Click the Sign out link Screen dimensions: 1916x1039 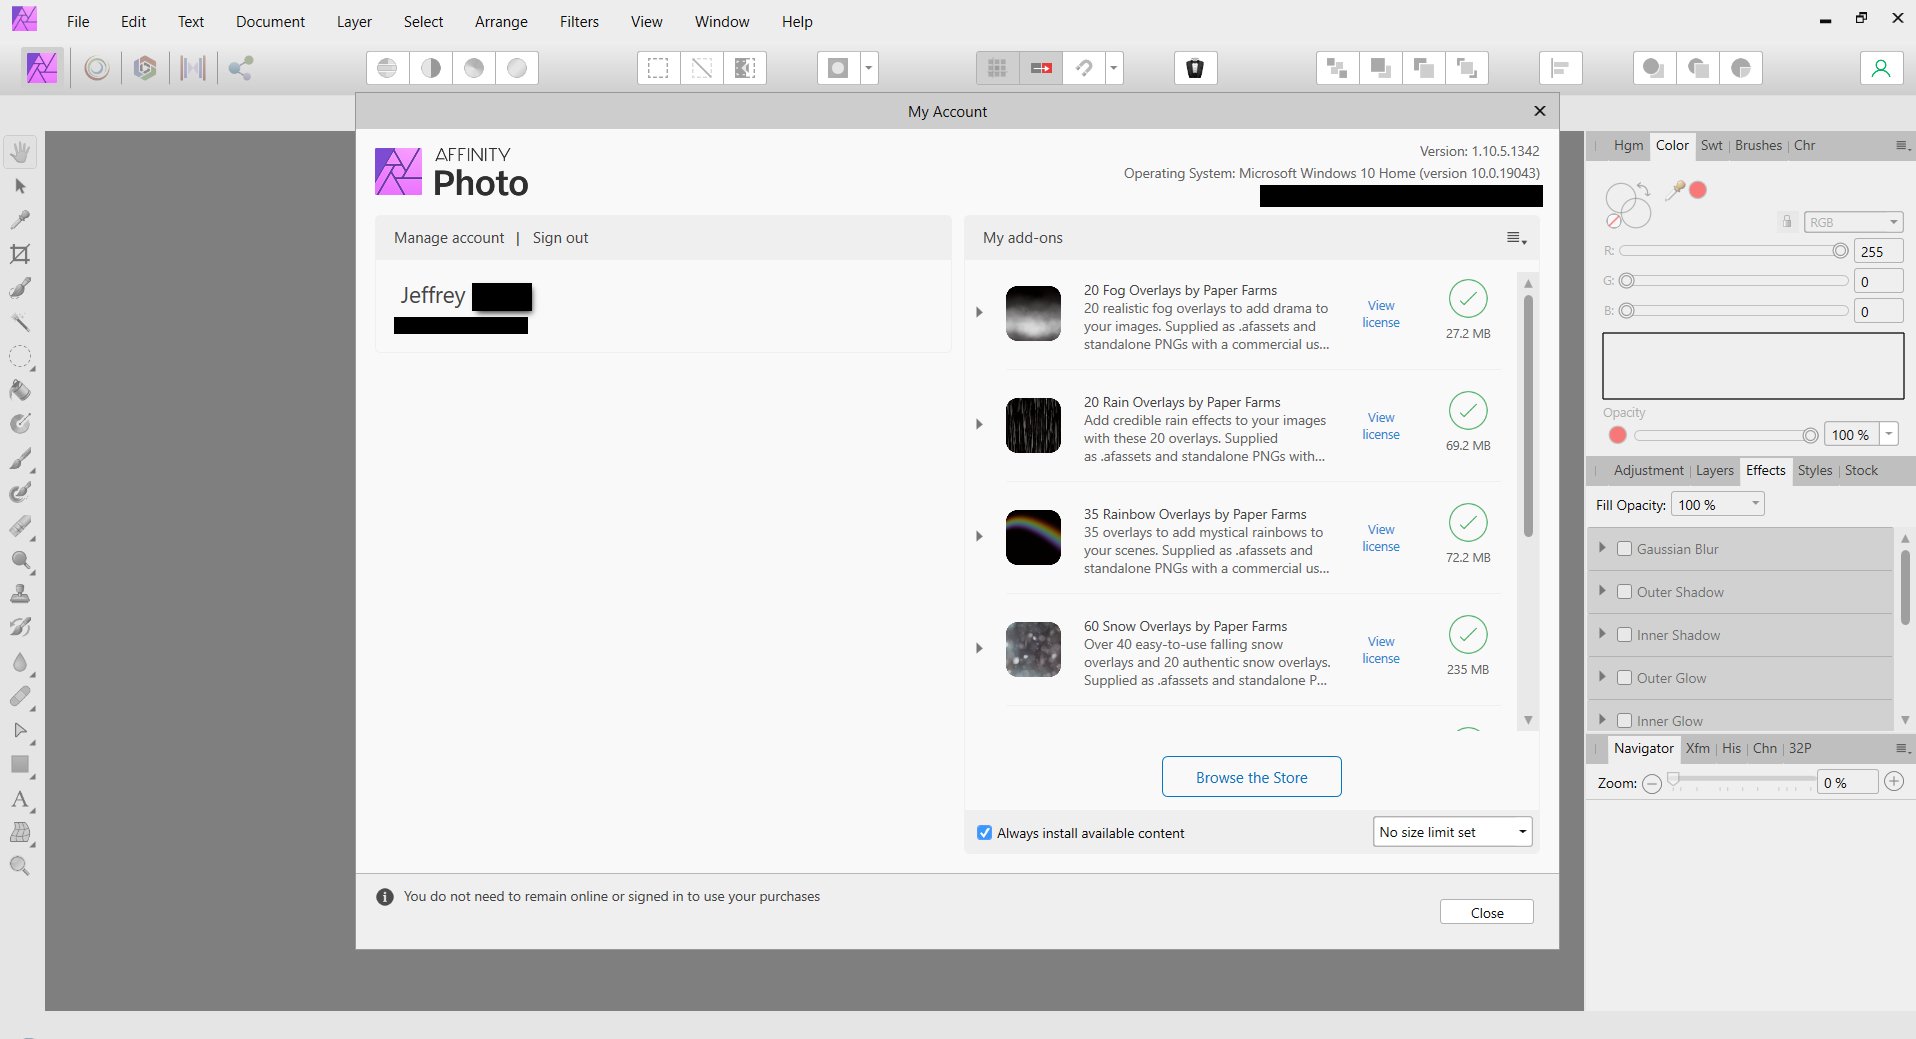click(560, 238)
